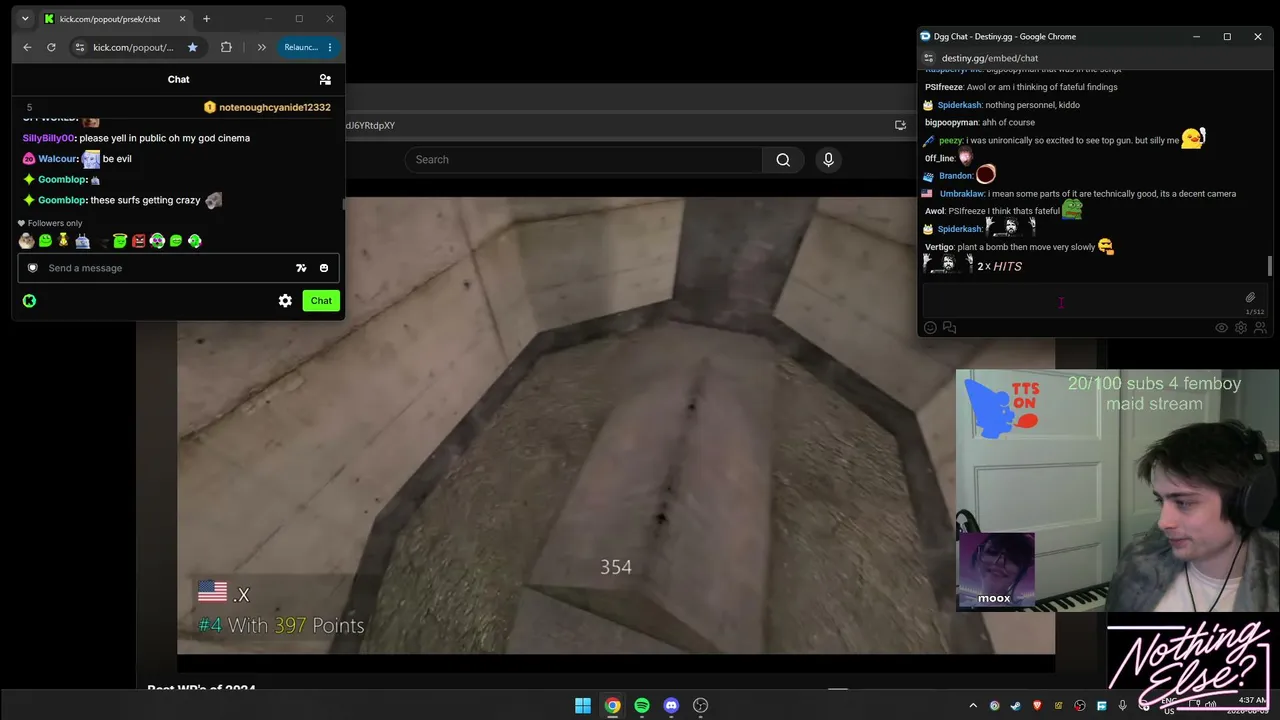Click the moox avatar thumbnail overlay
The width and height of the screenshot is (1280, 720).
(x=995, y=570)
